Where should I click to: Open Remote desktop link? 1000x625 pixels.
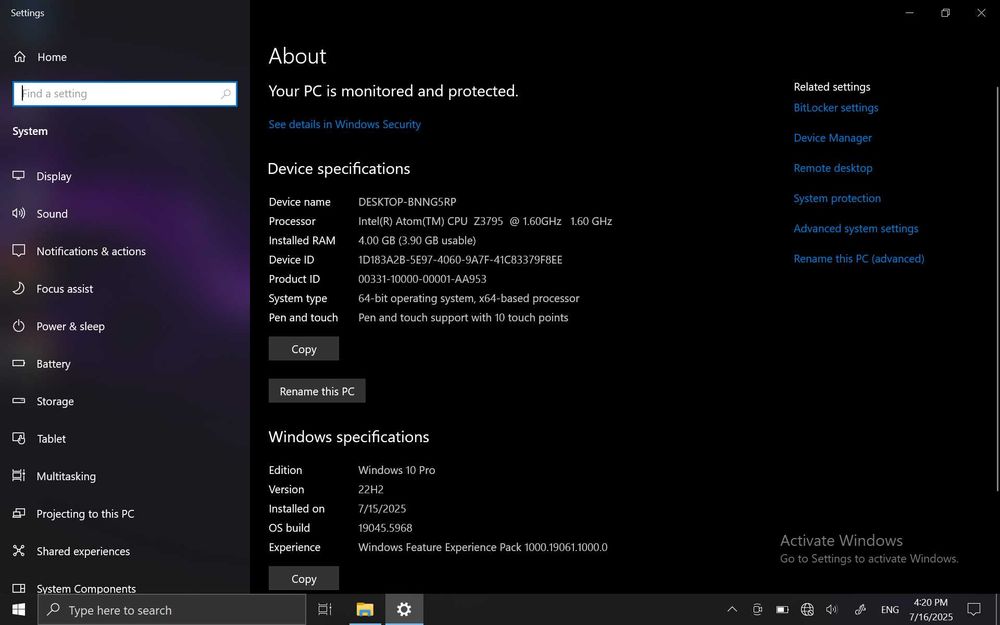pos(833,168)
